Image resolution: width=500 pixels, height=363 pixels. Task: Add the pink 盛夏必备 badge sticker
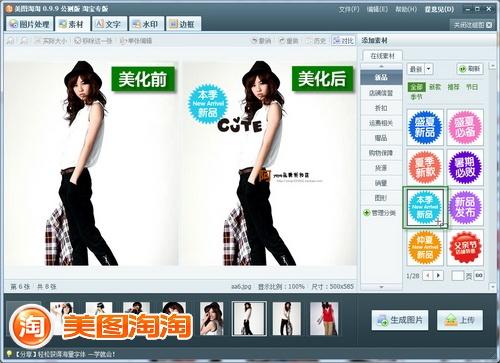pyautogui.click(x=465, y=127)
